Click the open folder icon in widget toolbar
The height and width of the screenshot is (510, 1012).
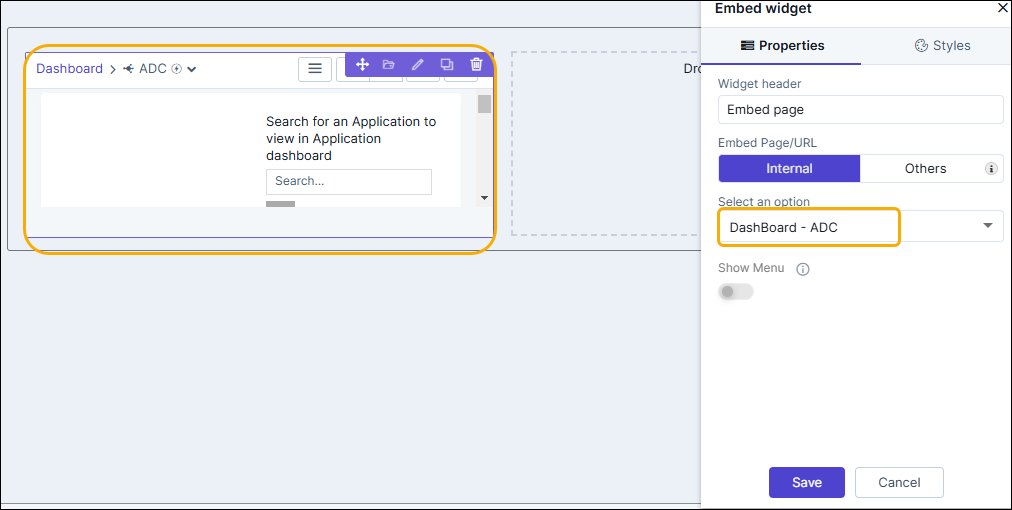pyautogui.click(x=388, y=64)
